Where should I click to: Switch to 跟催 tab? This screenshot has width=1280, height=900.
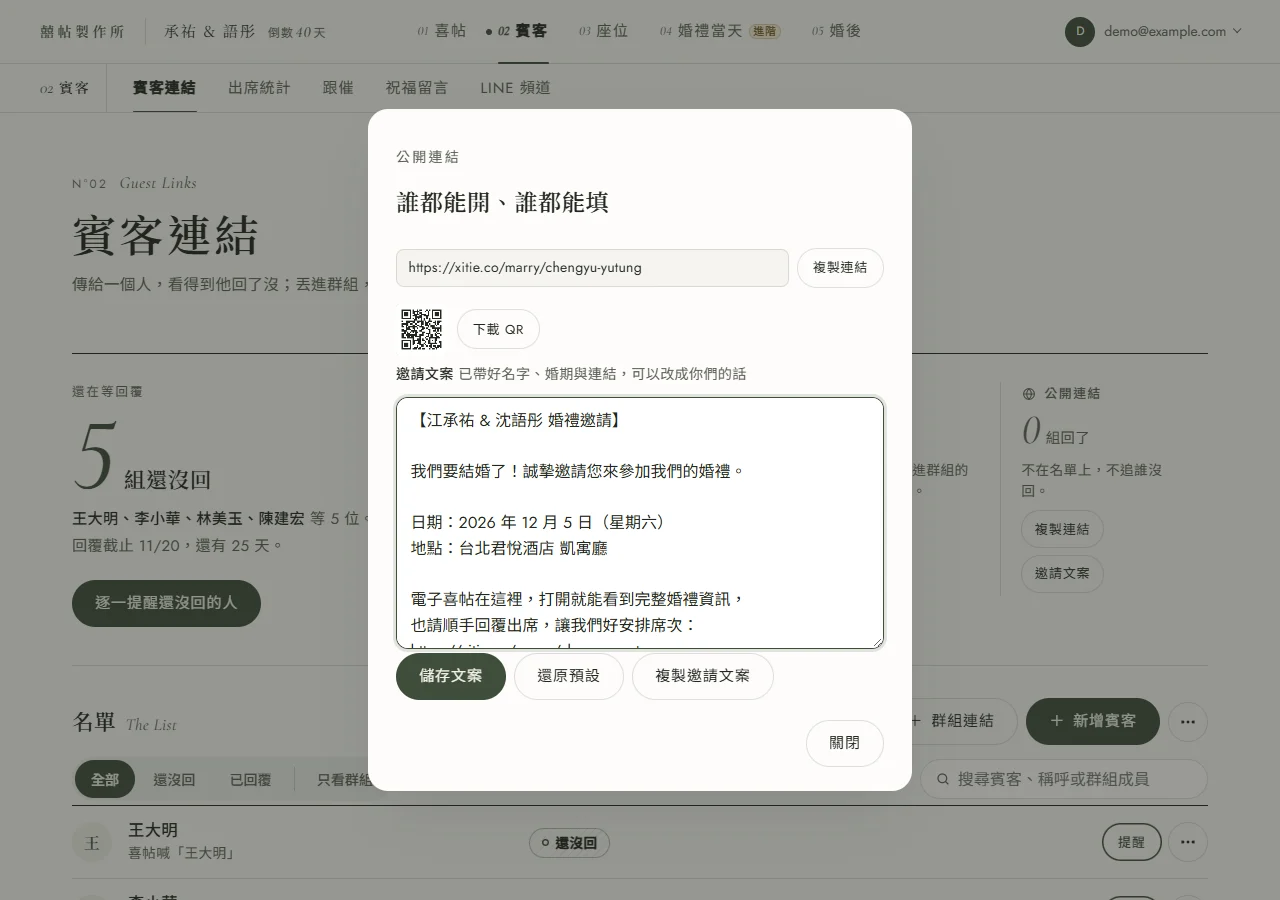click(x=338, y=88)
